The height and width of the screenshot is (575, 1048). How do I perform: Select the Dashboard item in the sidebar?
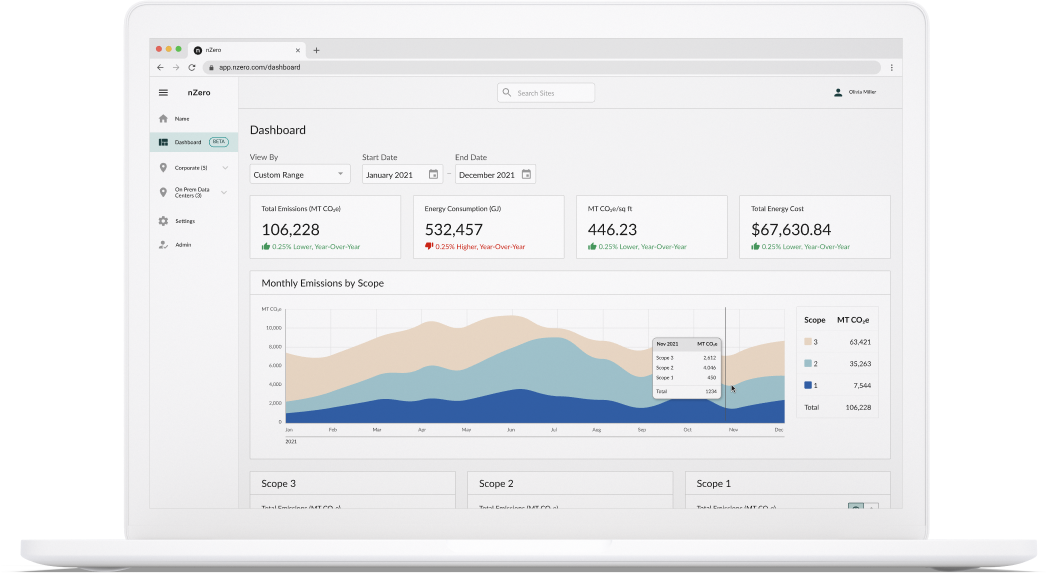point(188,142)
